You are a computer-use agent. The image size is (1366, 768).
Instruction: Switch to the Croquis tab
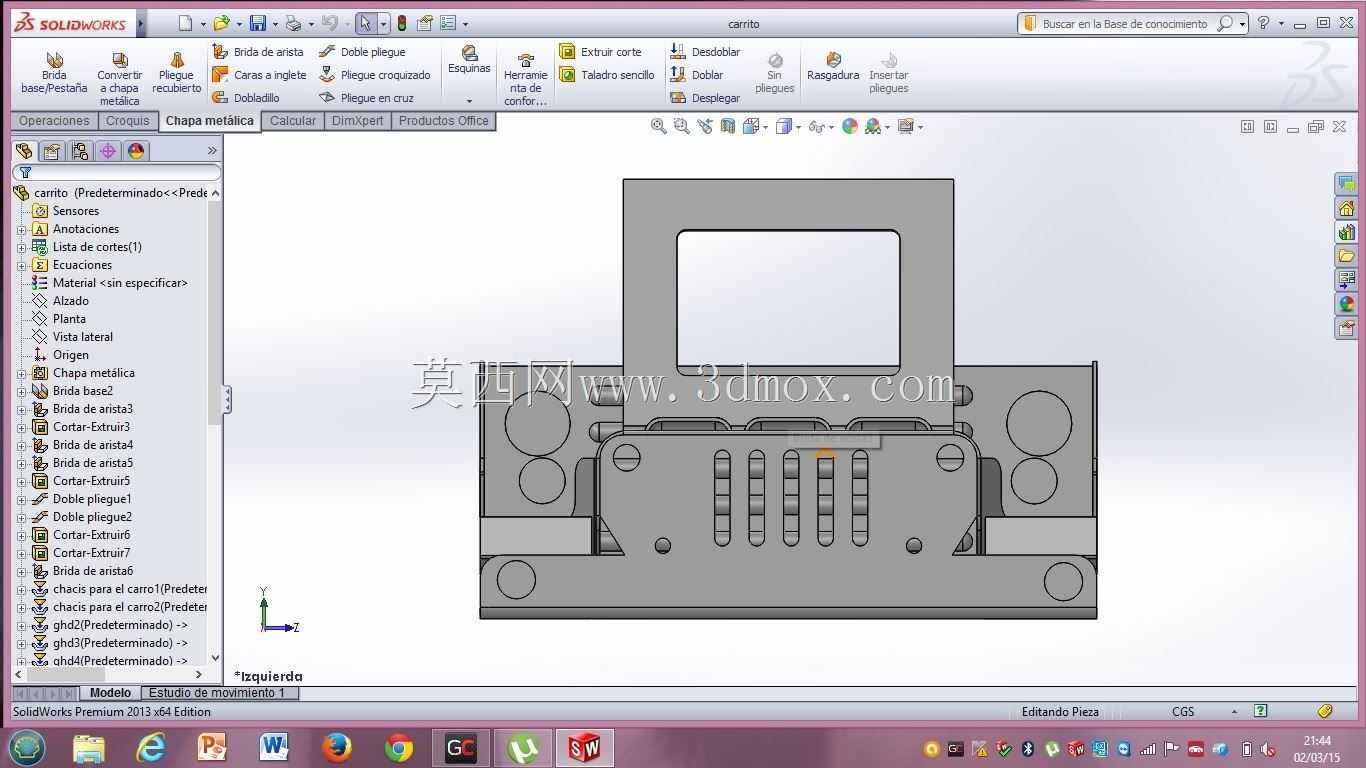pos(128,121)
